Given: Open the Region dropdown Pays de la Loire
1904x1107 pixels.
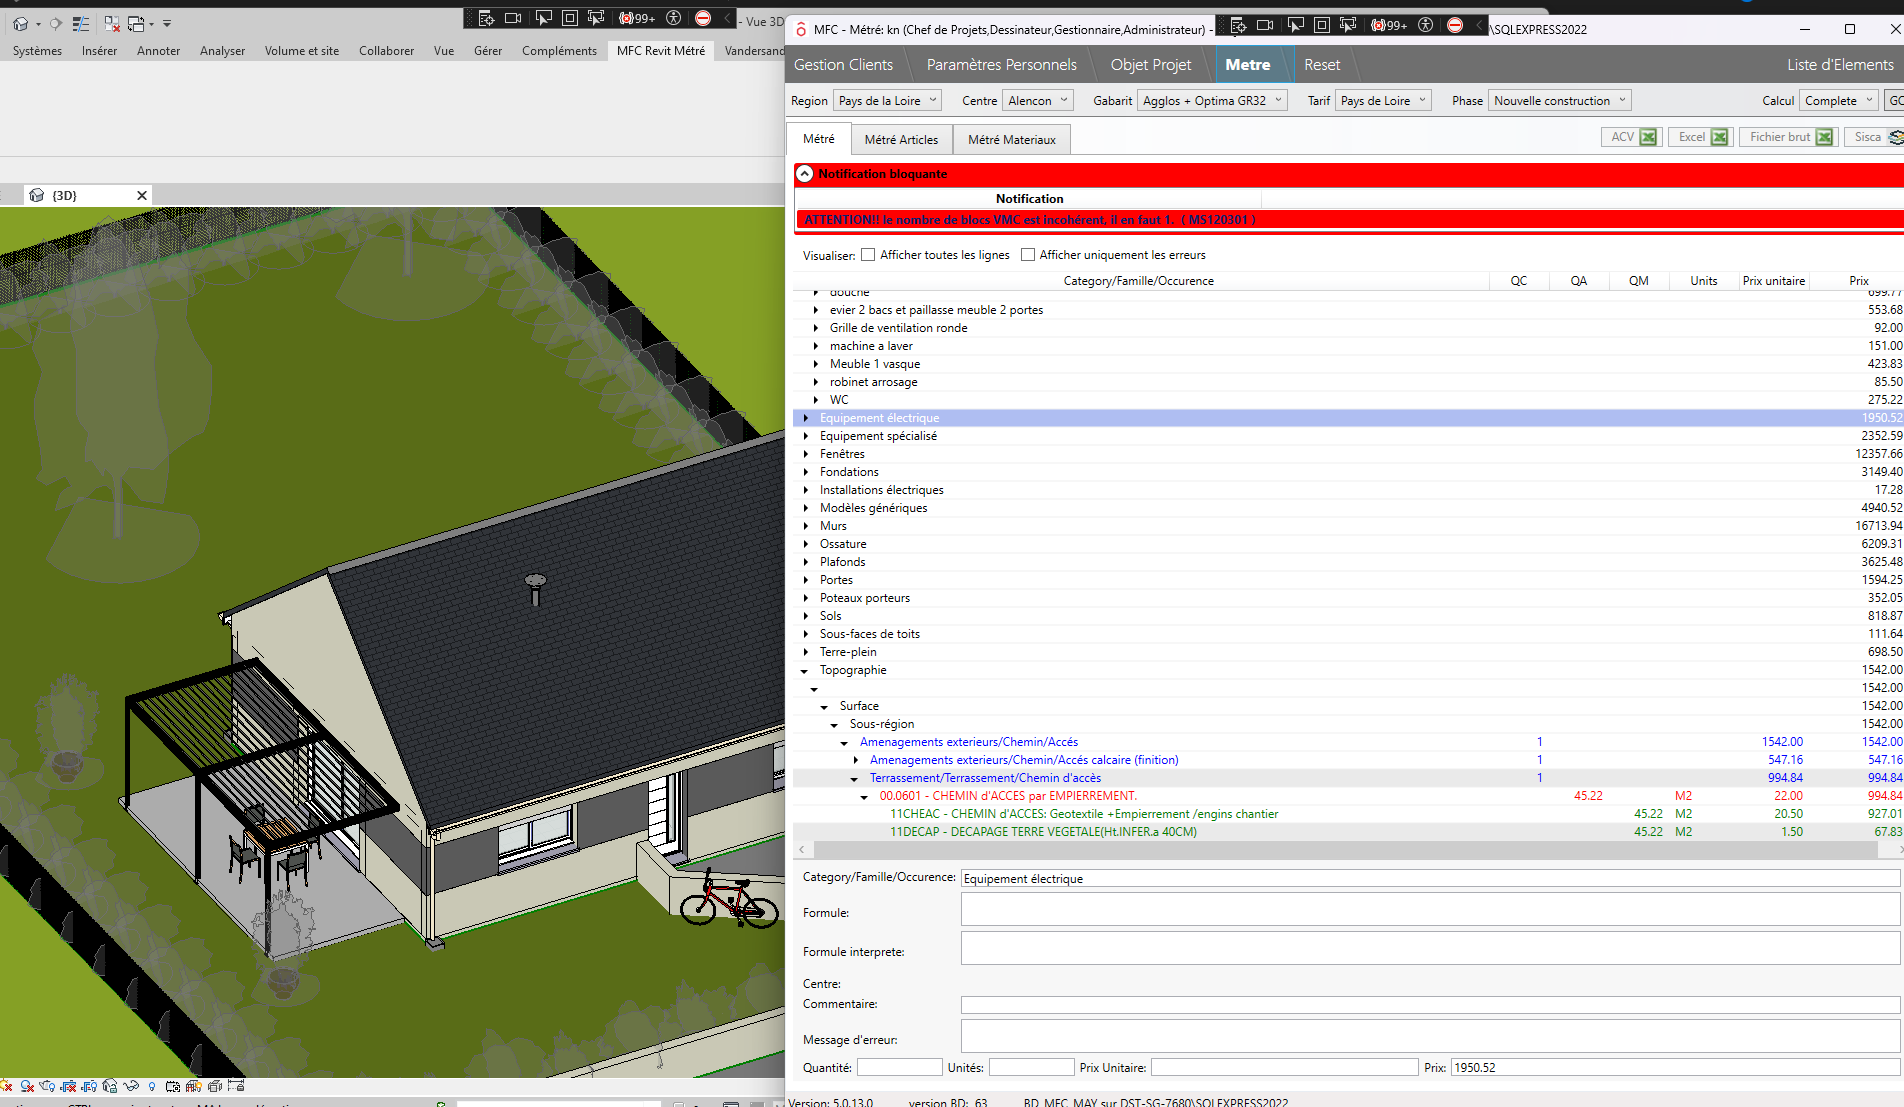Looking at the screenshot, I should click(887, 101).
